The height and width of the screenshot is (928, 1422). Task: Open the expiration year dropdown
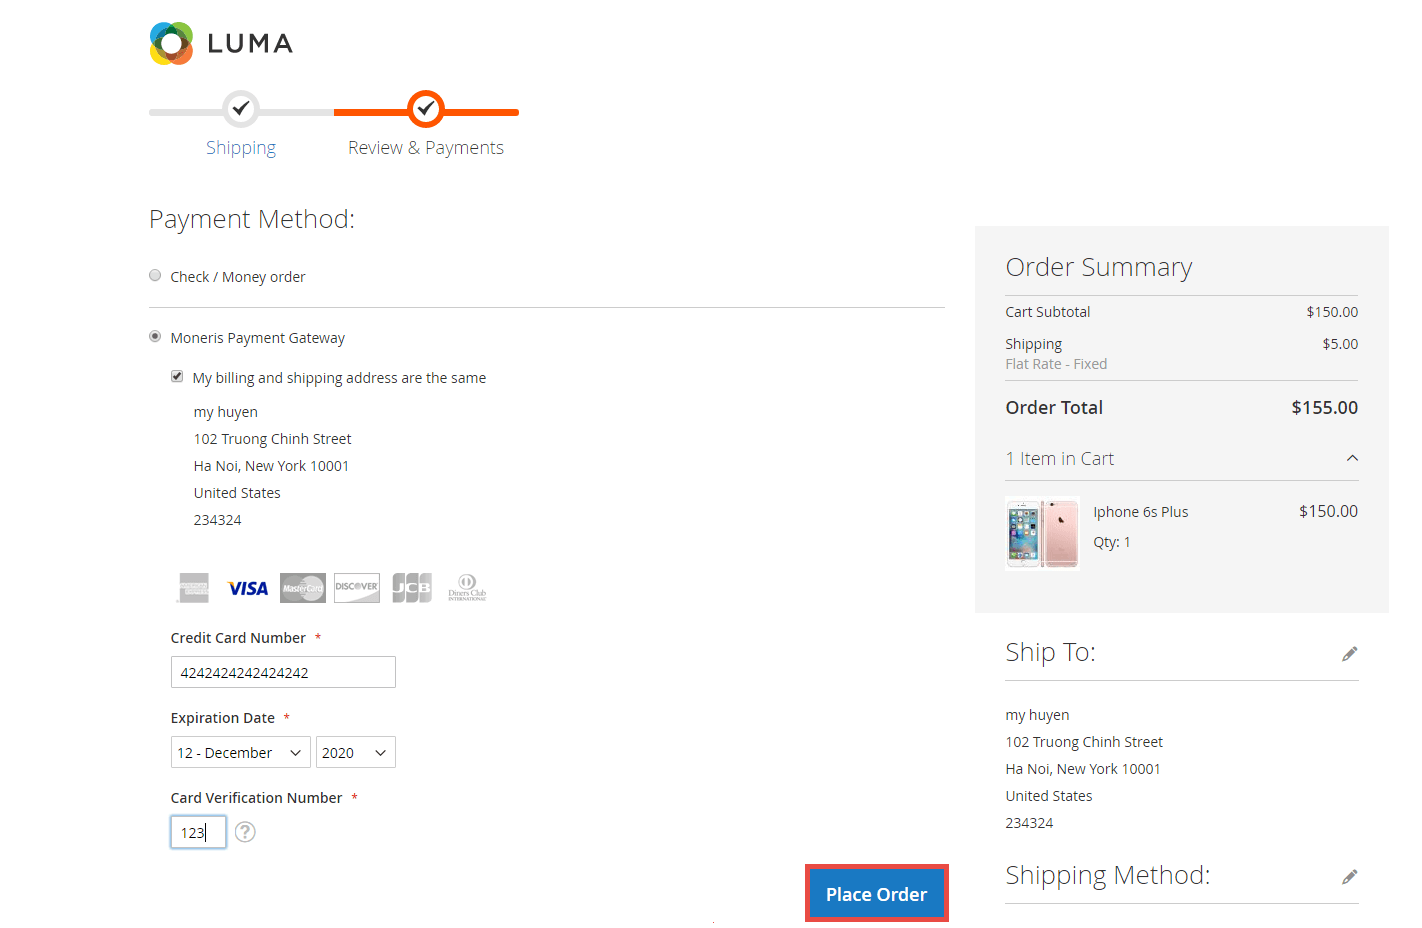355,752
